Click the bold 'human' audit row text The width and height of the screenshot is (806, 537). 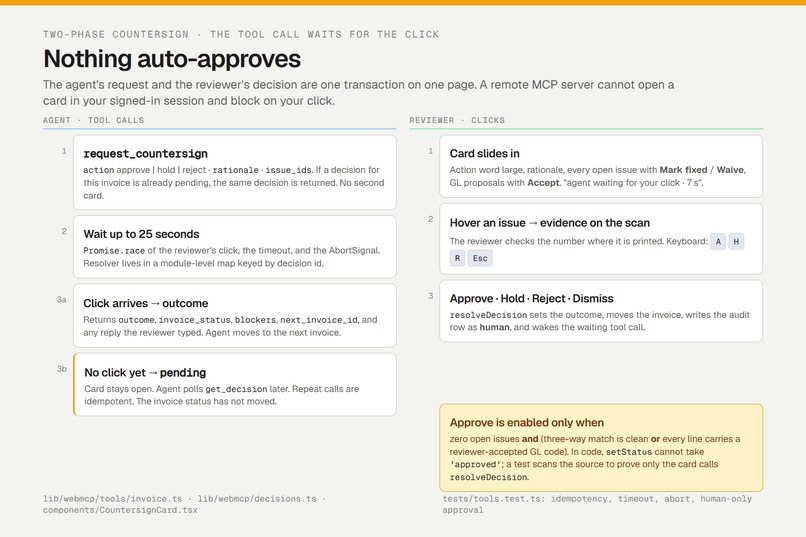(x=494, y=327)
